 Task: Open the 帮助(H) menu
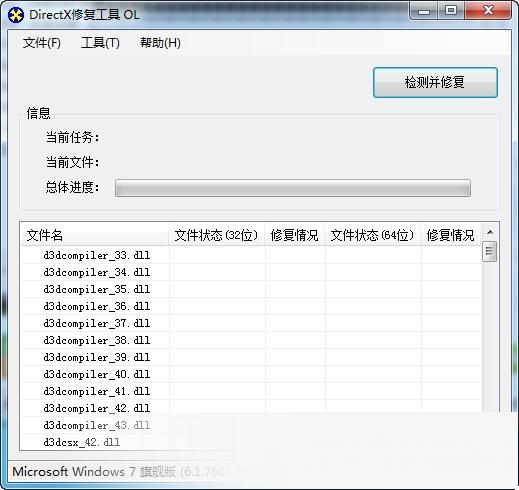tap(160, 43)
